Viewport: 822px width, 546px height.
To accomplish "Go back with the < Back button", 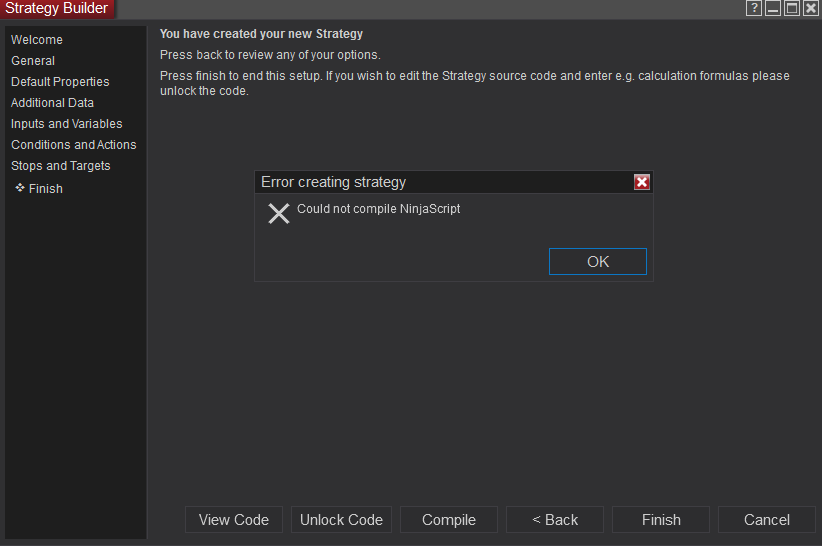I will click(x=555, y=519).
